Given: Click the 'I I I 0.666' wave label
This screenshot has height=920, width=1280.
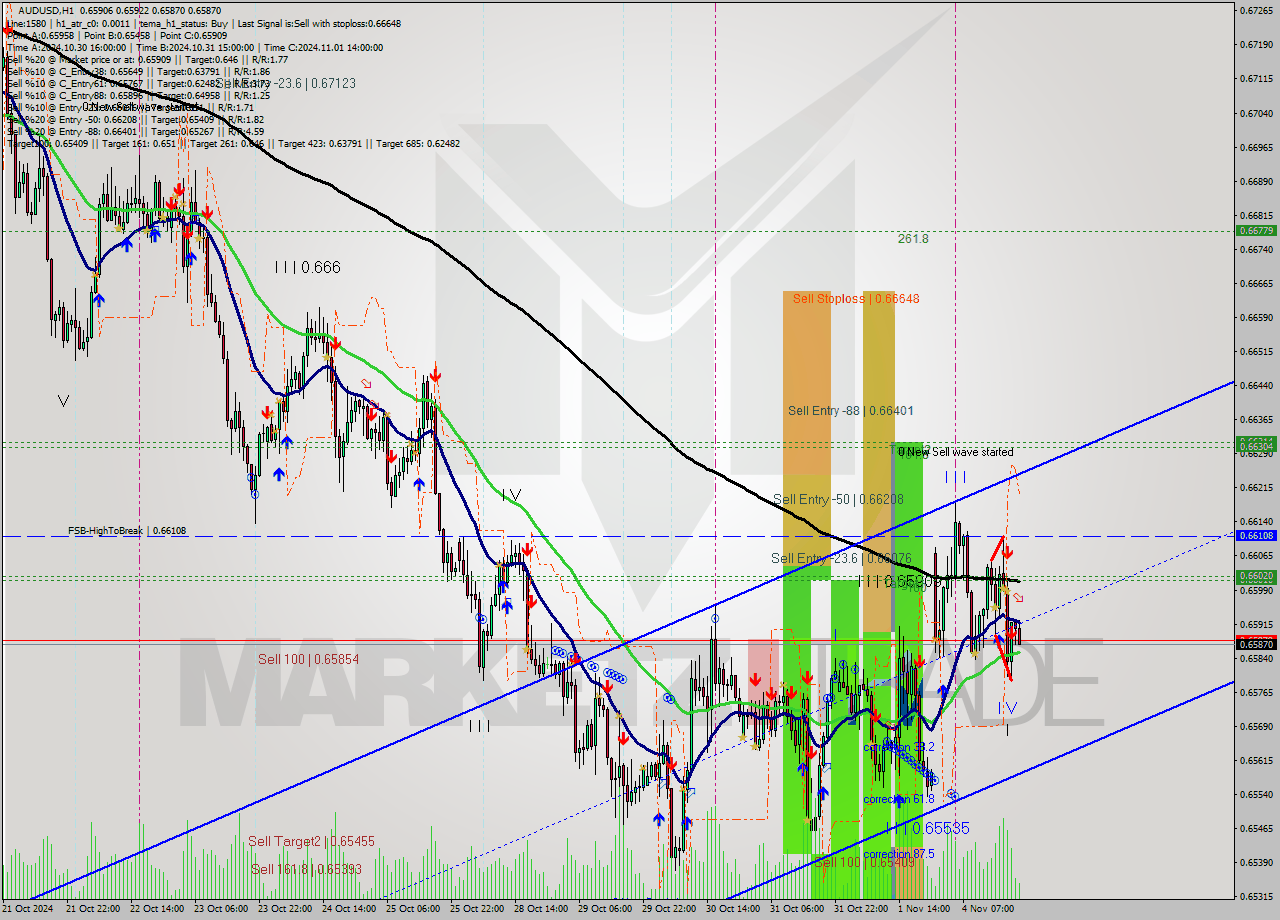Looking at the screenshot, I should pyautogui.click(x=308, y=267).
